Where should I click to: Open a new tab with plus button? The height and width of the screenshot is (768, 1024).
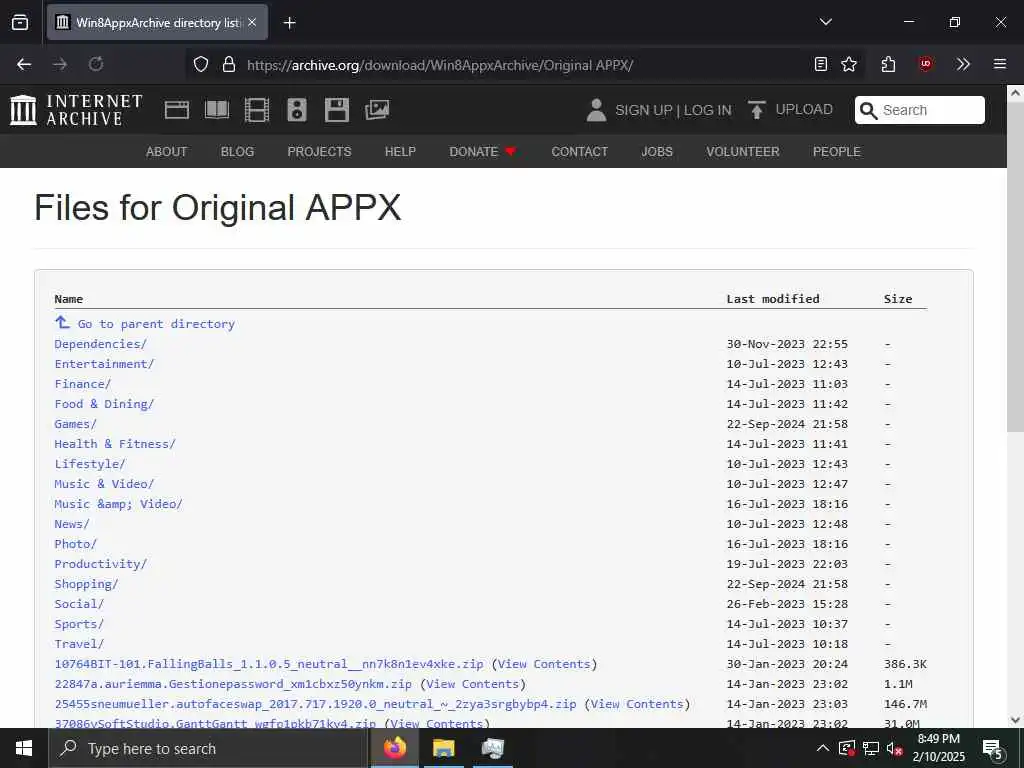point(289,23)
